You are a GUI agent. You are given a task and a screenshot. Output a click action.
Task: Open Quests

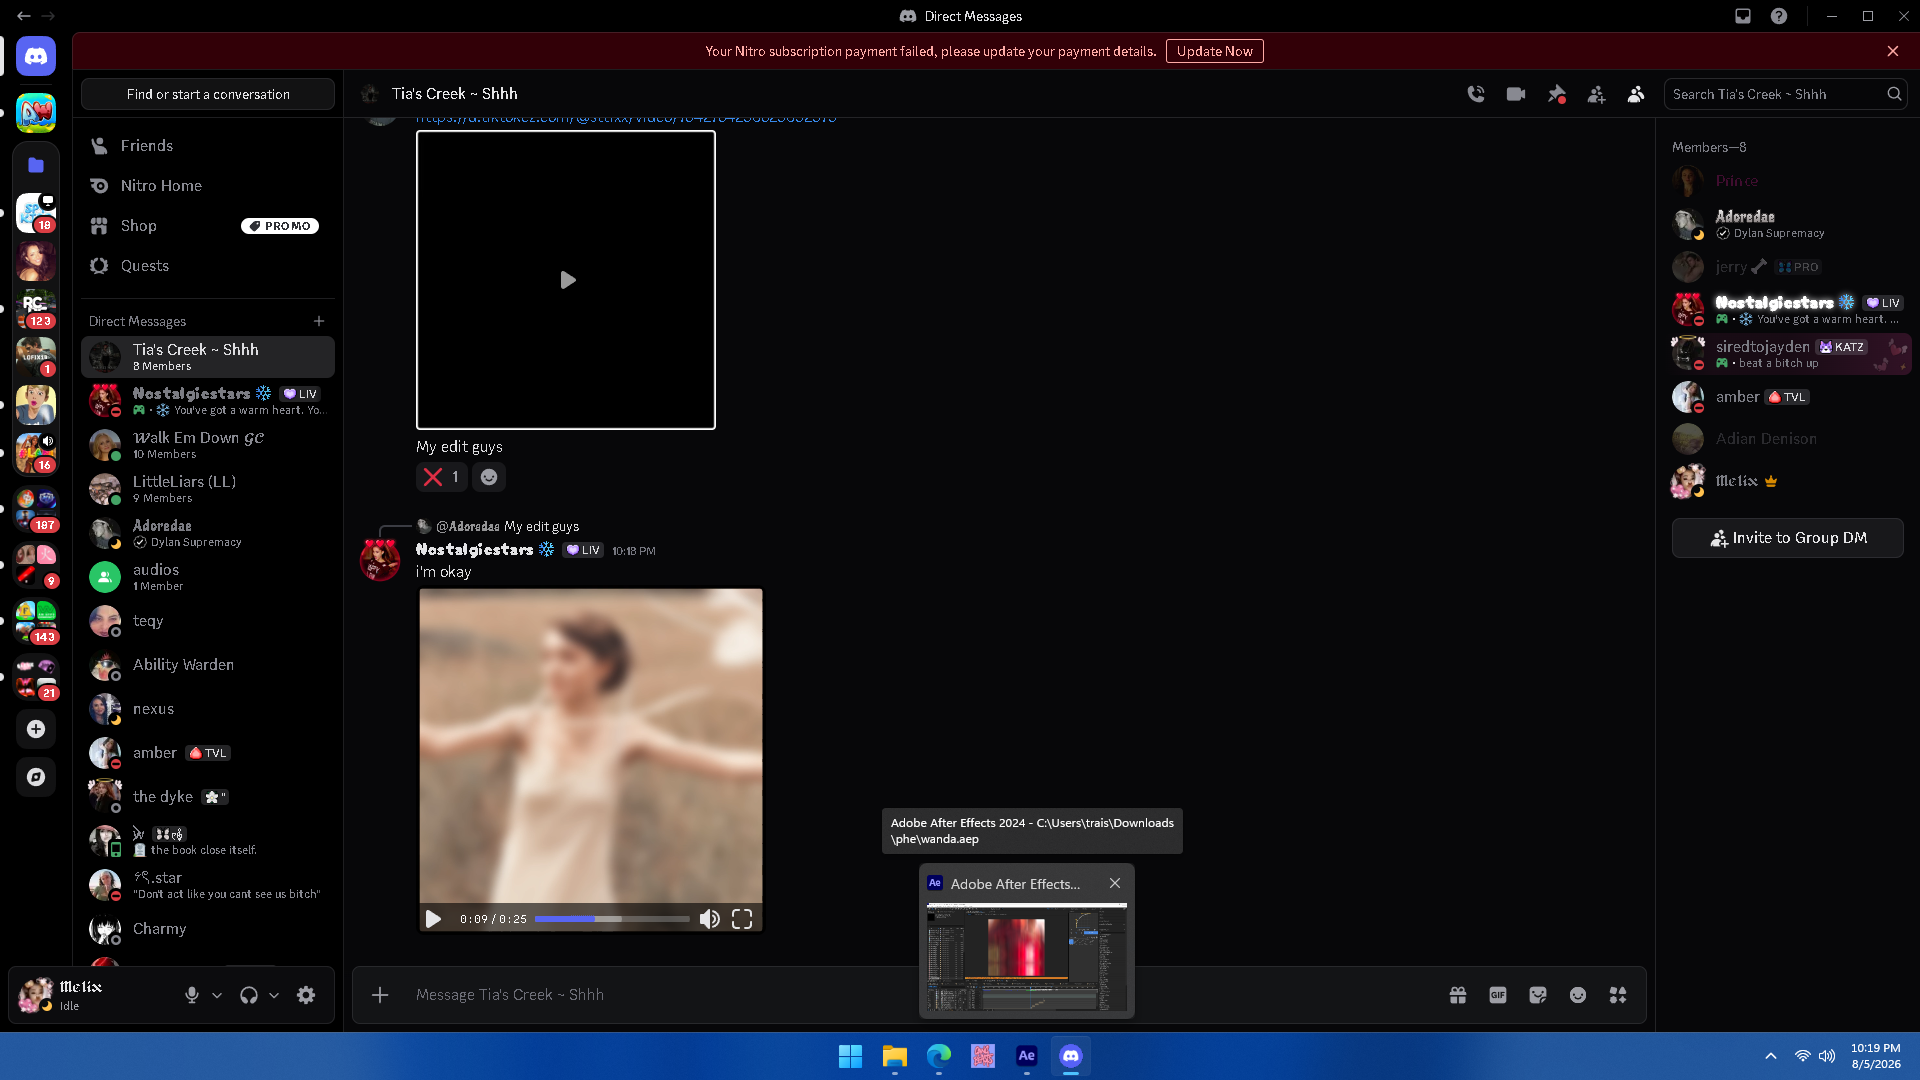point(208,266)
